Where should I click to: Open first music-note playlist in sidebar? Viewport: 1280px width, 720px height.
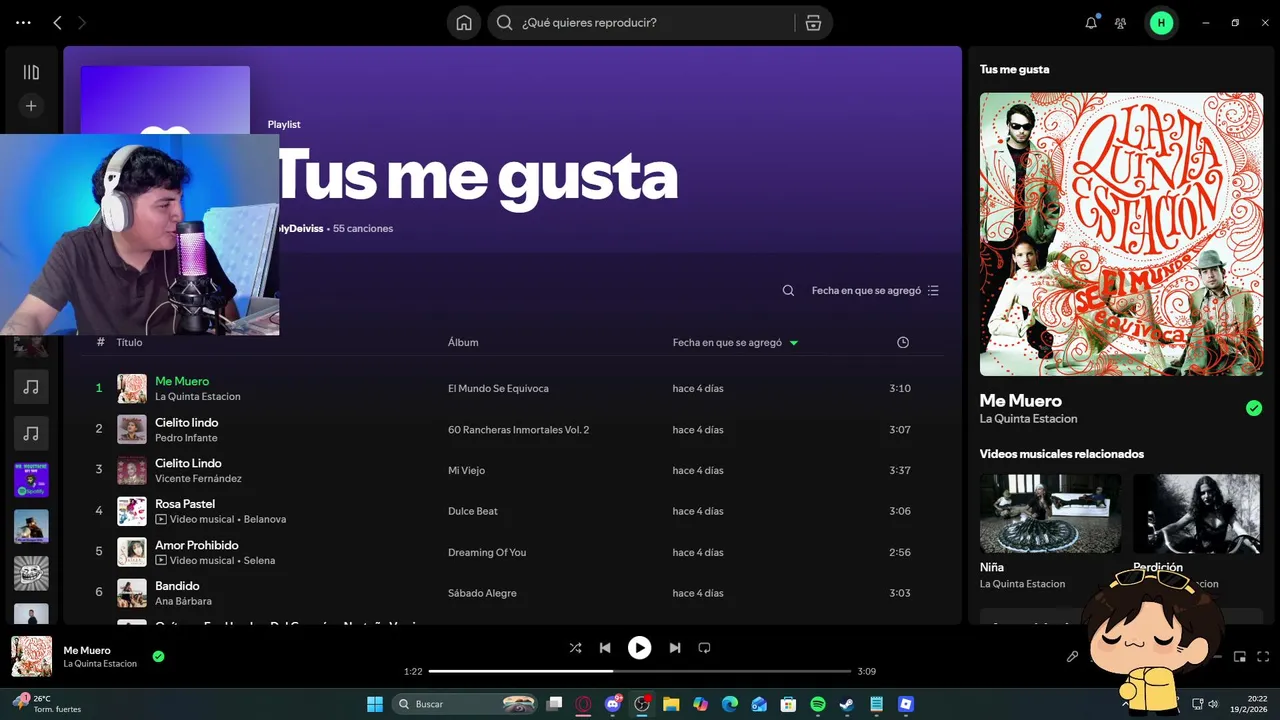point(31,386)
